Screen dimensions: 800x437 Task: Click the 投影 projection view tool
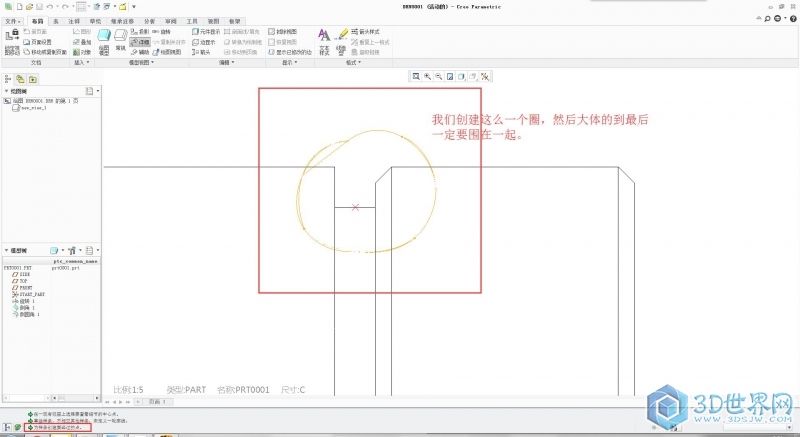[x=140, y=32]
